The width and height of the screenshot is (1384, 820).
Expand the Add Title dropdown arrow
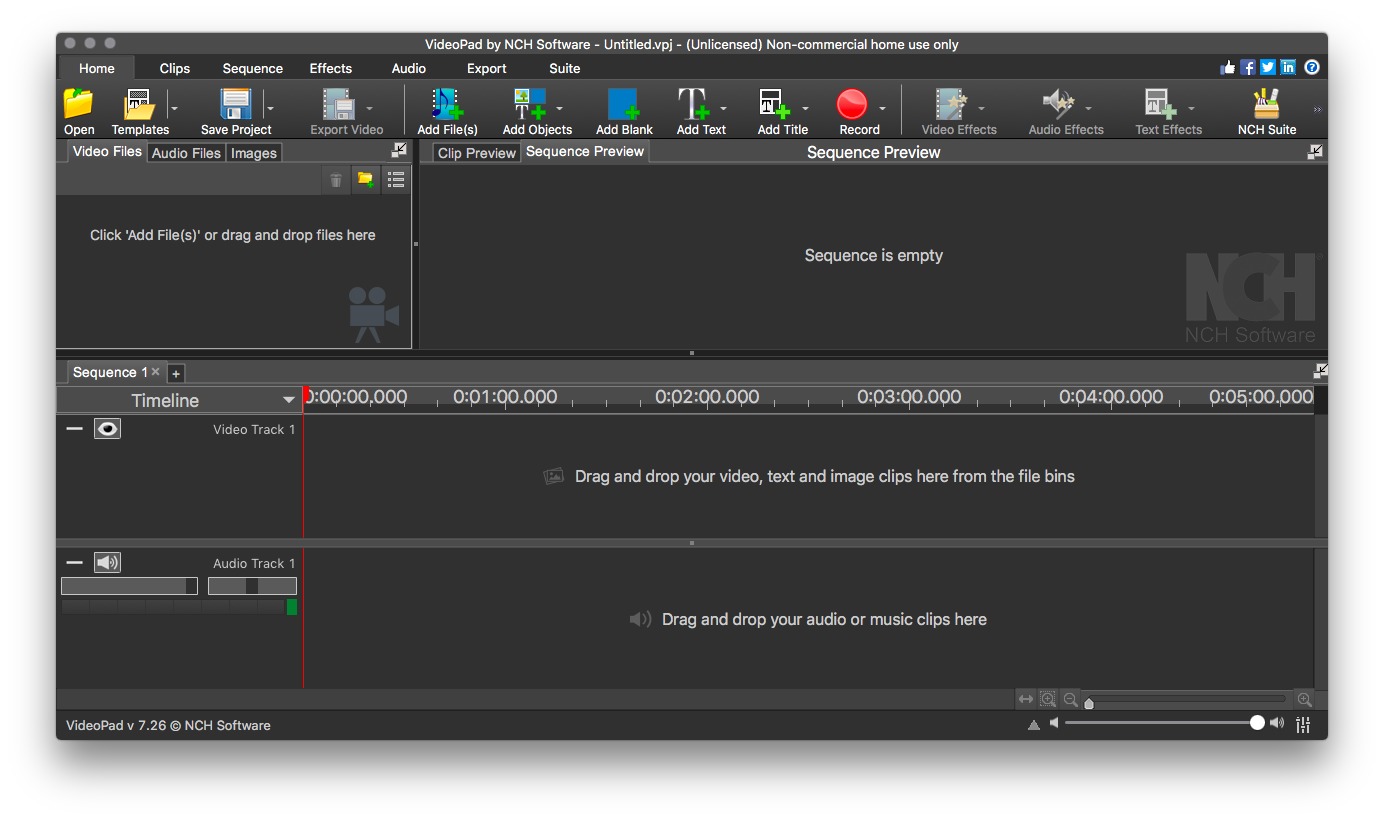pos(805,108)
